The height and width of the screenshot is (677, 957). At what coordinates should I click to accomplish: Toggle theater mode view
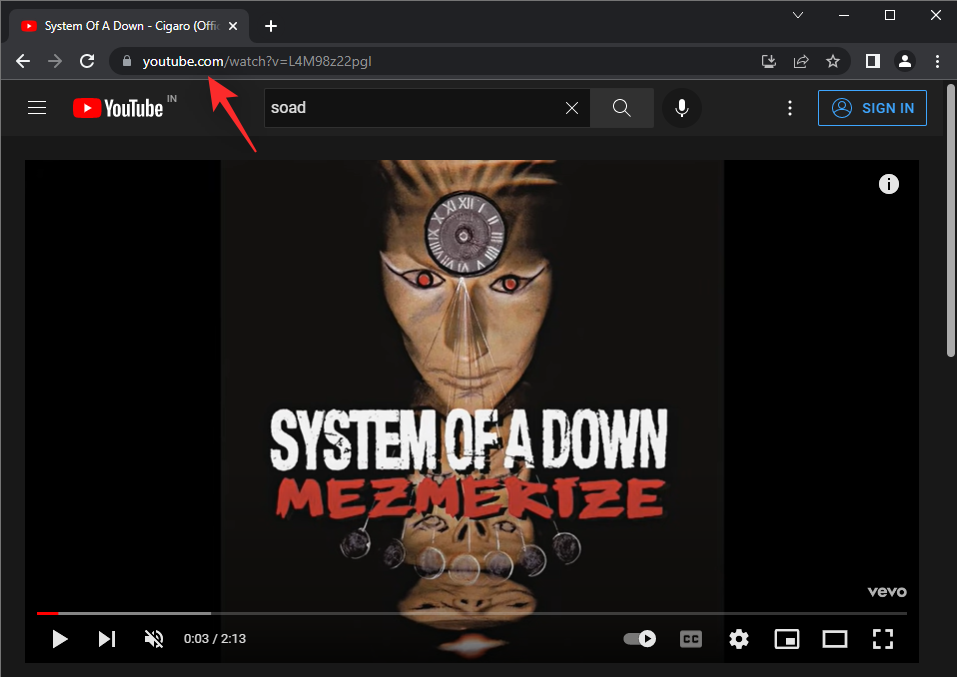(x=834, y=639)
